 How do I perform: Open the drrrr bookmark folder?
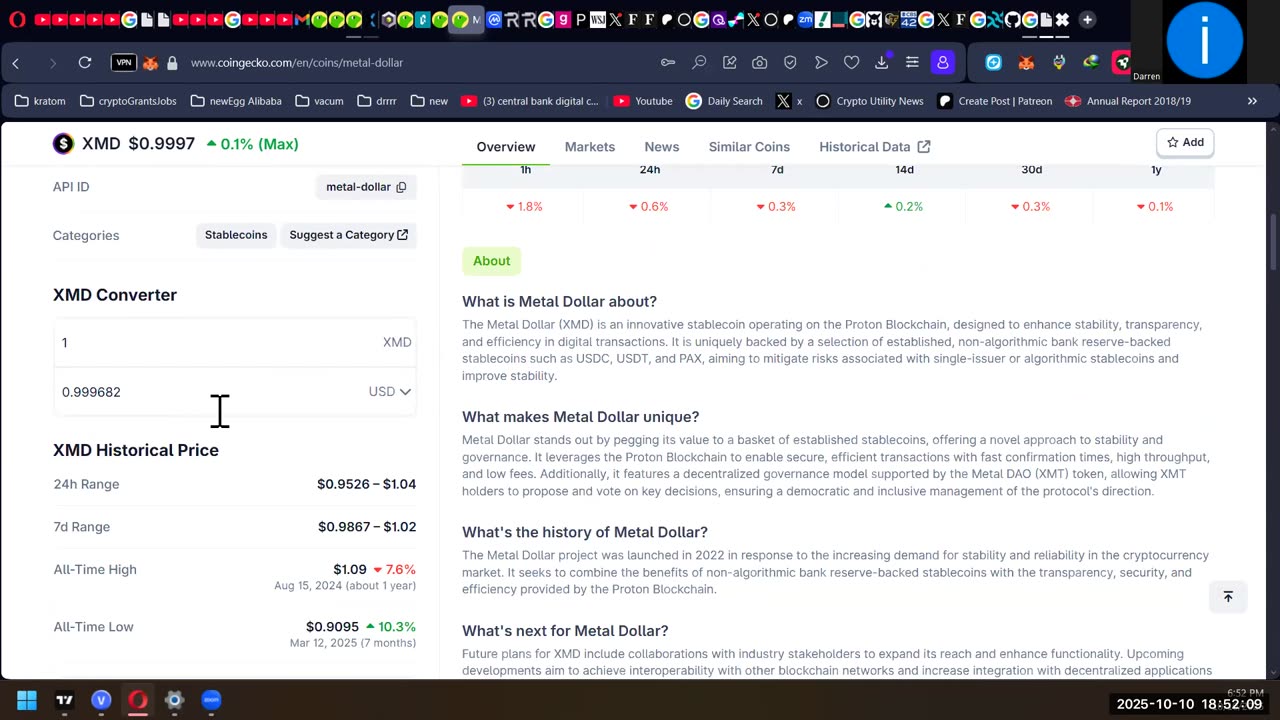click(x=376, y=101)
